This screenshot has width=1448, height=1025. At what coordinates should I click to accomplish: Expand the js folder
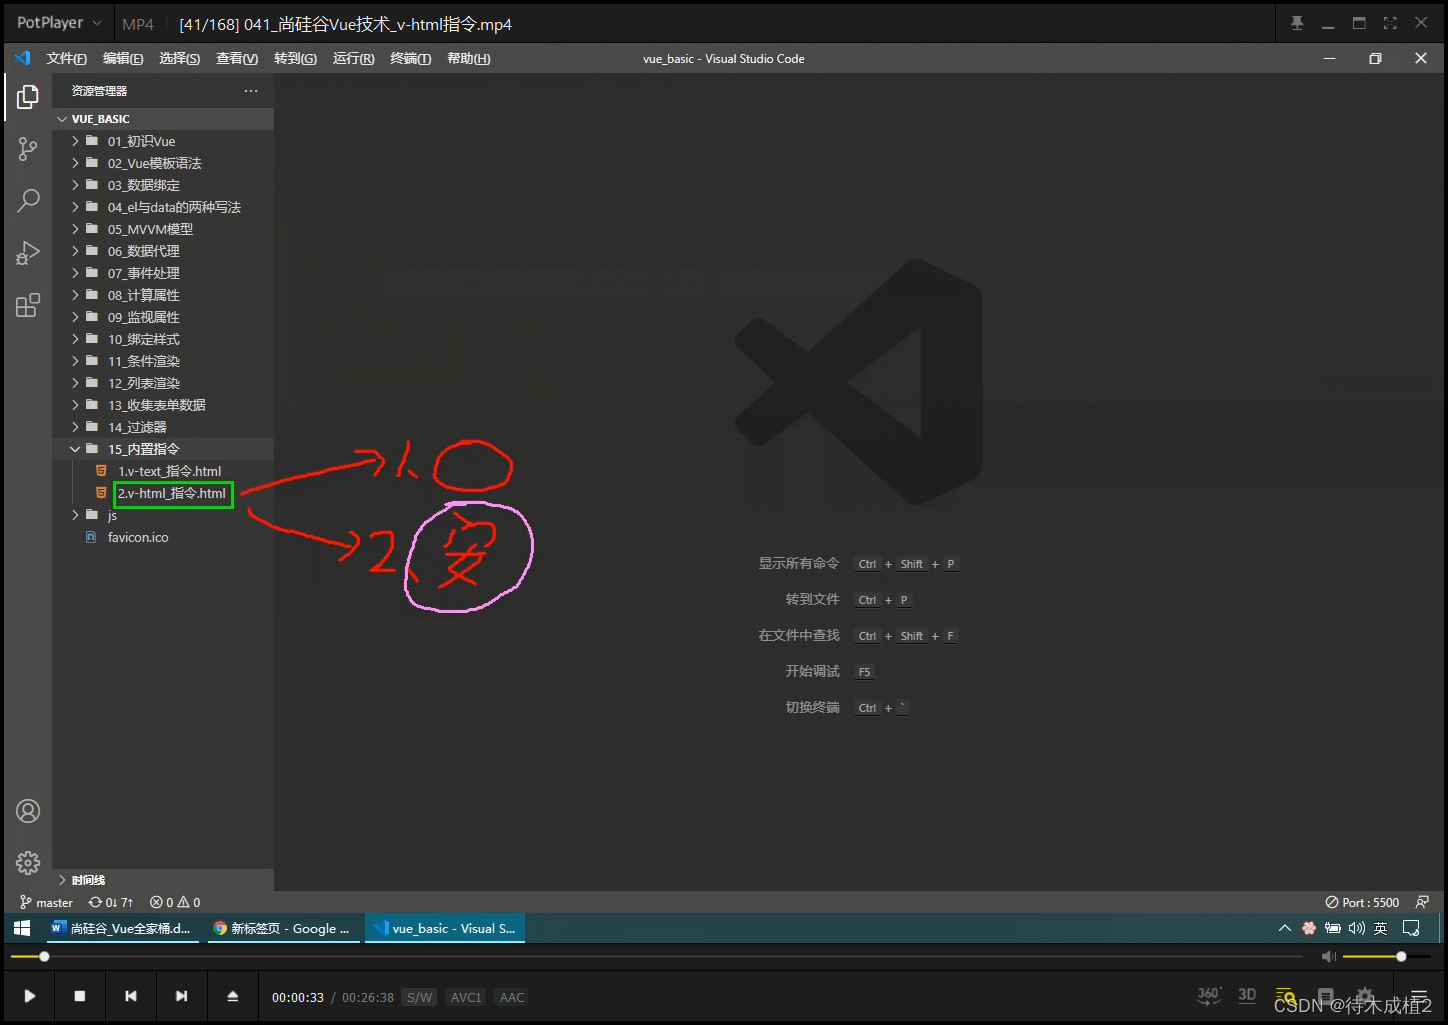click(163, 515)
